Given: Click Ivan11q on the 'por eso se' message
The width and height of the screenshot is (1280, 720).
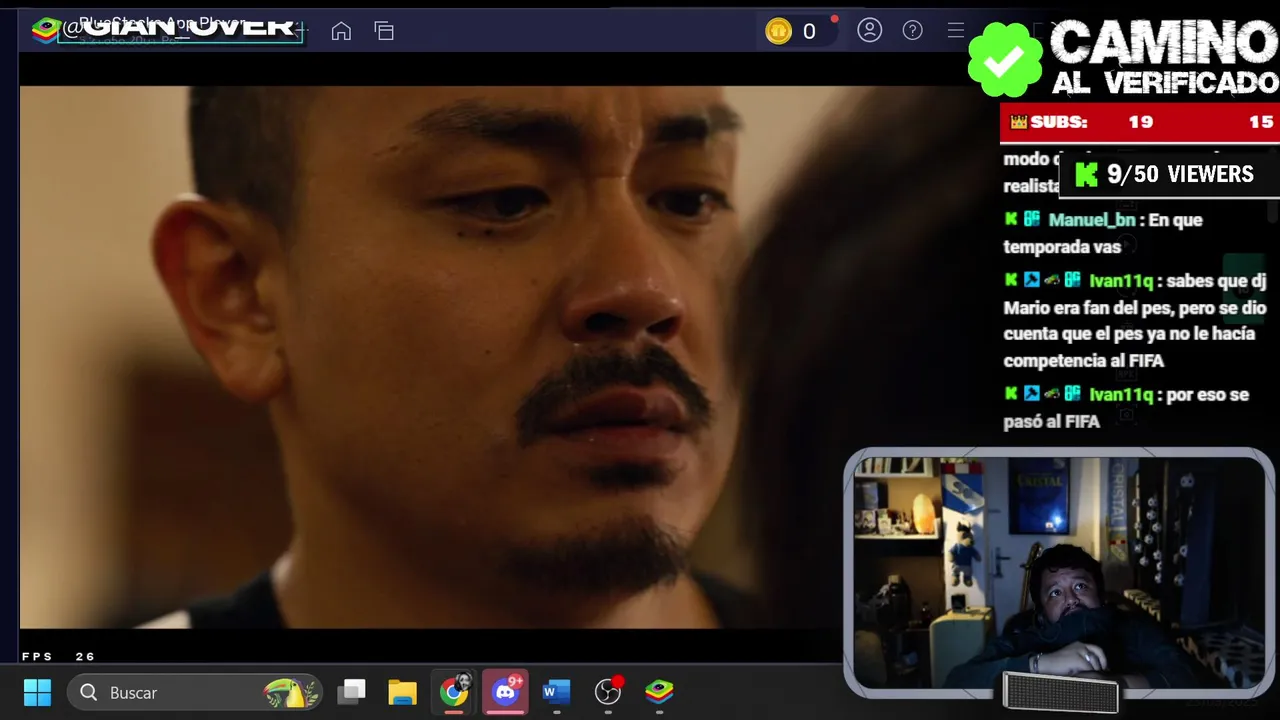Looking at the screenshot, I should click(1121, 395).
